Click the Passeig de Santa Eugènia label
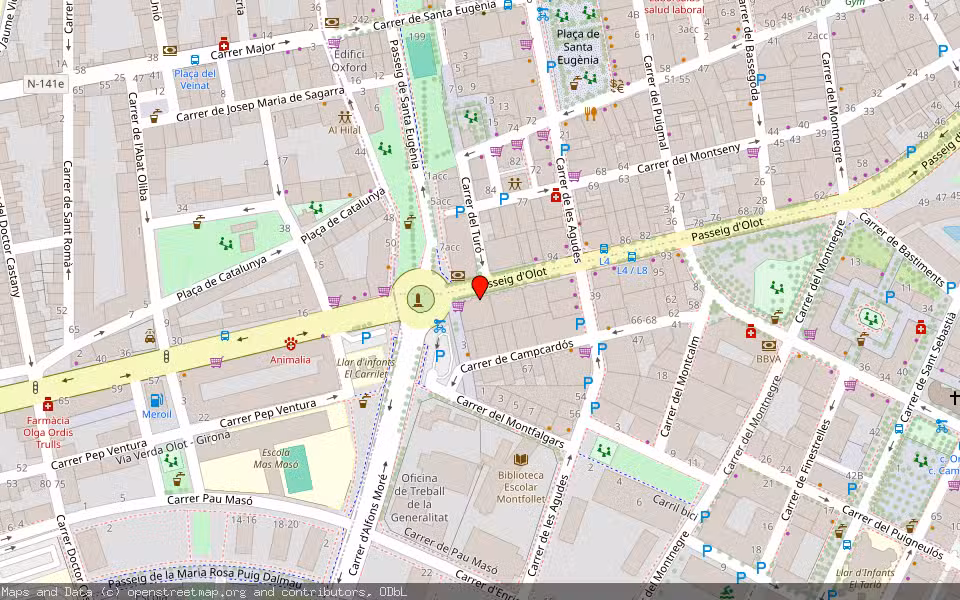This screenshot has width=960, height=600. (405, 103)
